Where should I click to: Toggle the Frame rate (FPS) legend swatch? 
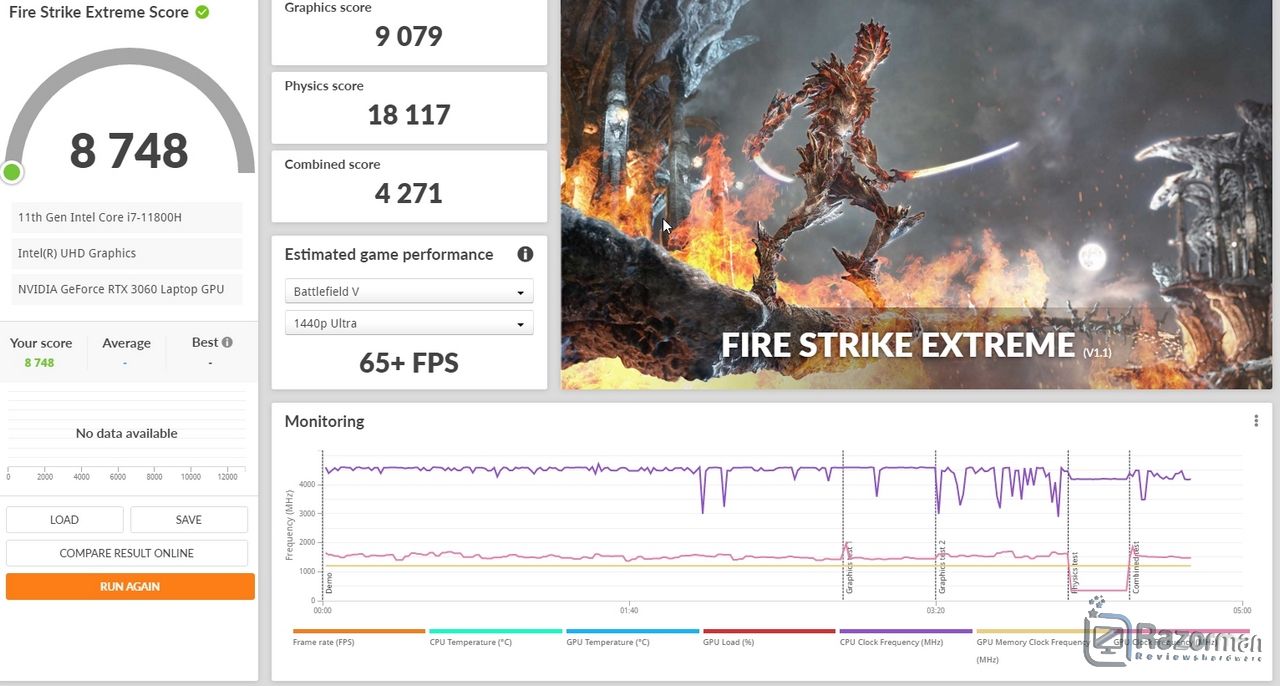tap(359, 631)
